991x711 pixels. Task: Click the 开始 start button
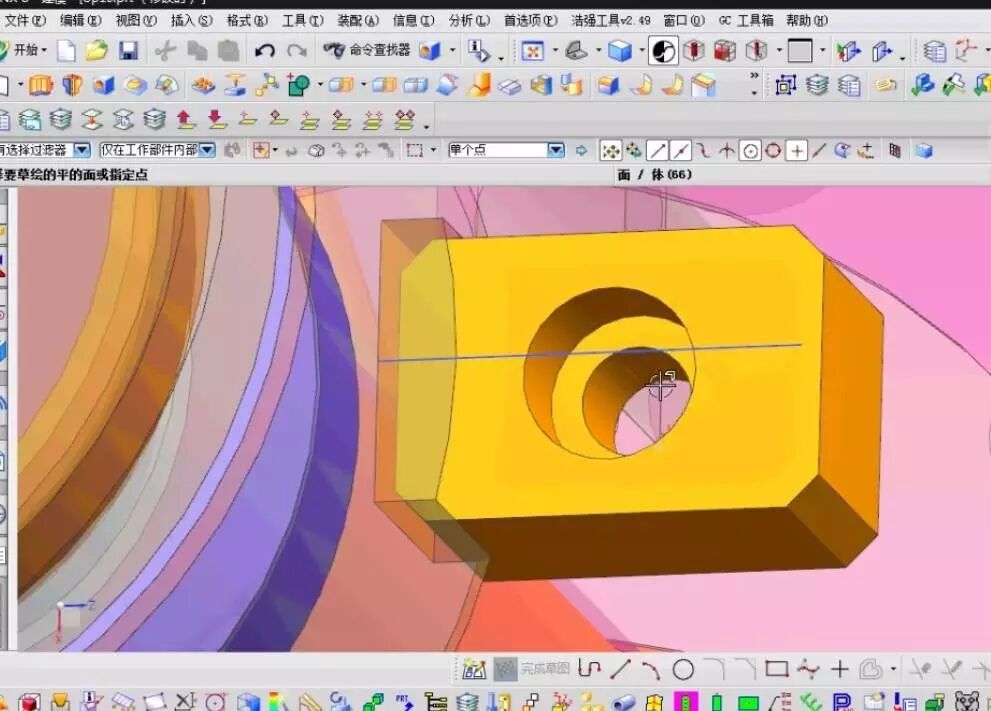coord(24,50)
